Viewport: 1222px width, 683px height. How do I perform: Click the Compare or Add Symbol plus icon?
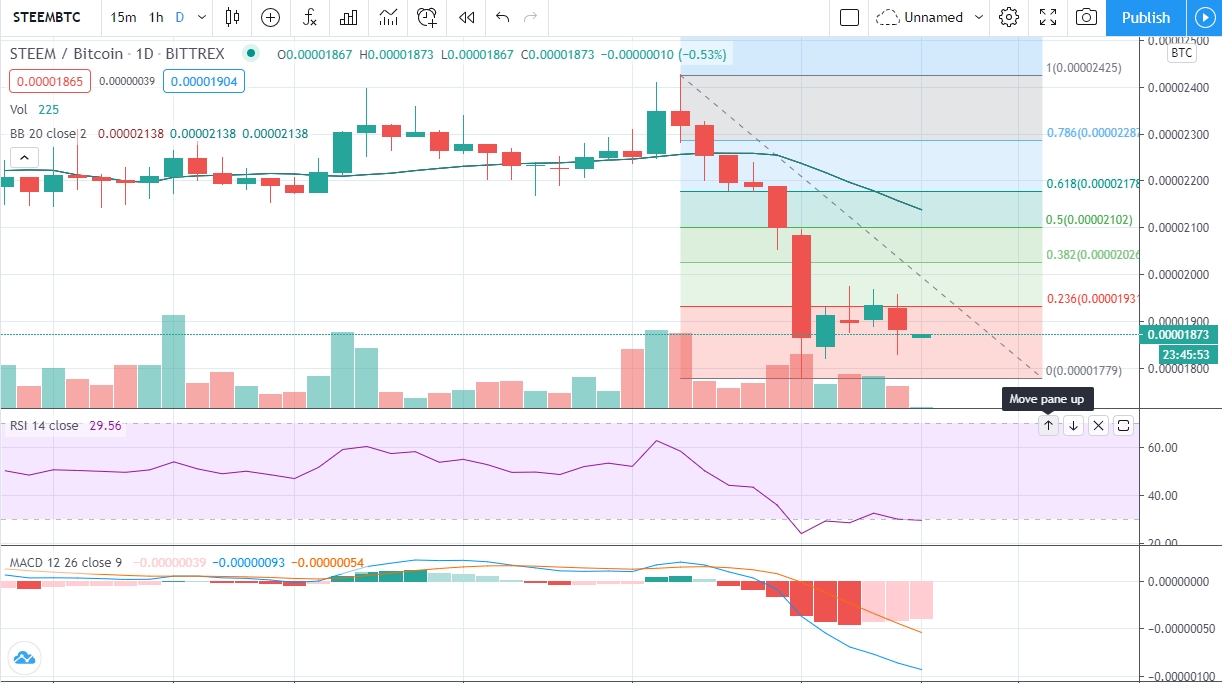270,17
